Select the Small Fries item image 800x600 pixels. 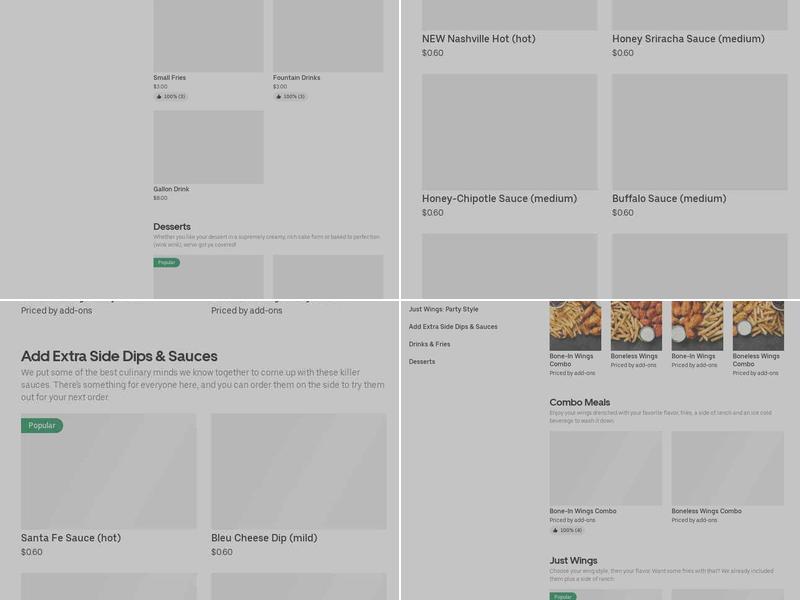(208, 35)
